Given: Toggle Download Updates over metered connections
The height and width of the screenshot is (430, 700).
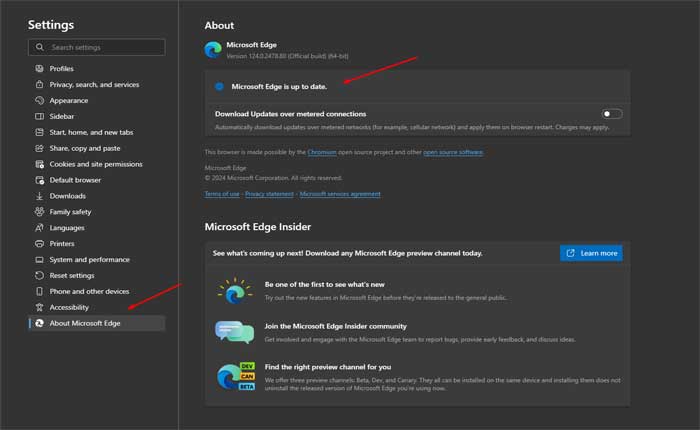Looking at the screenshot, I should point(611,114).
